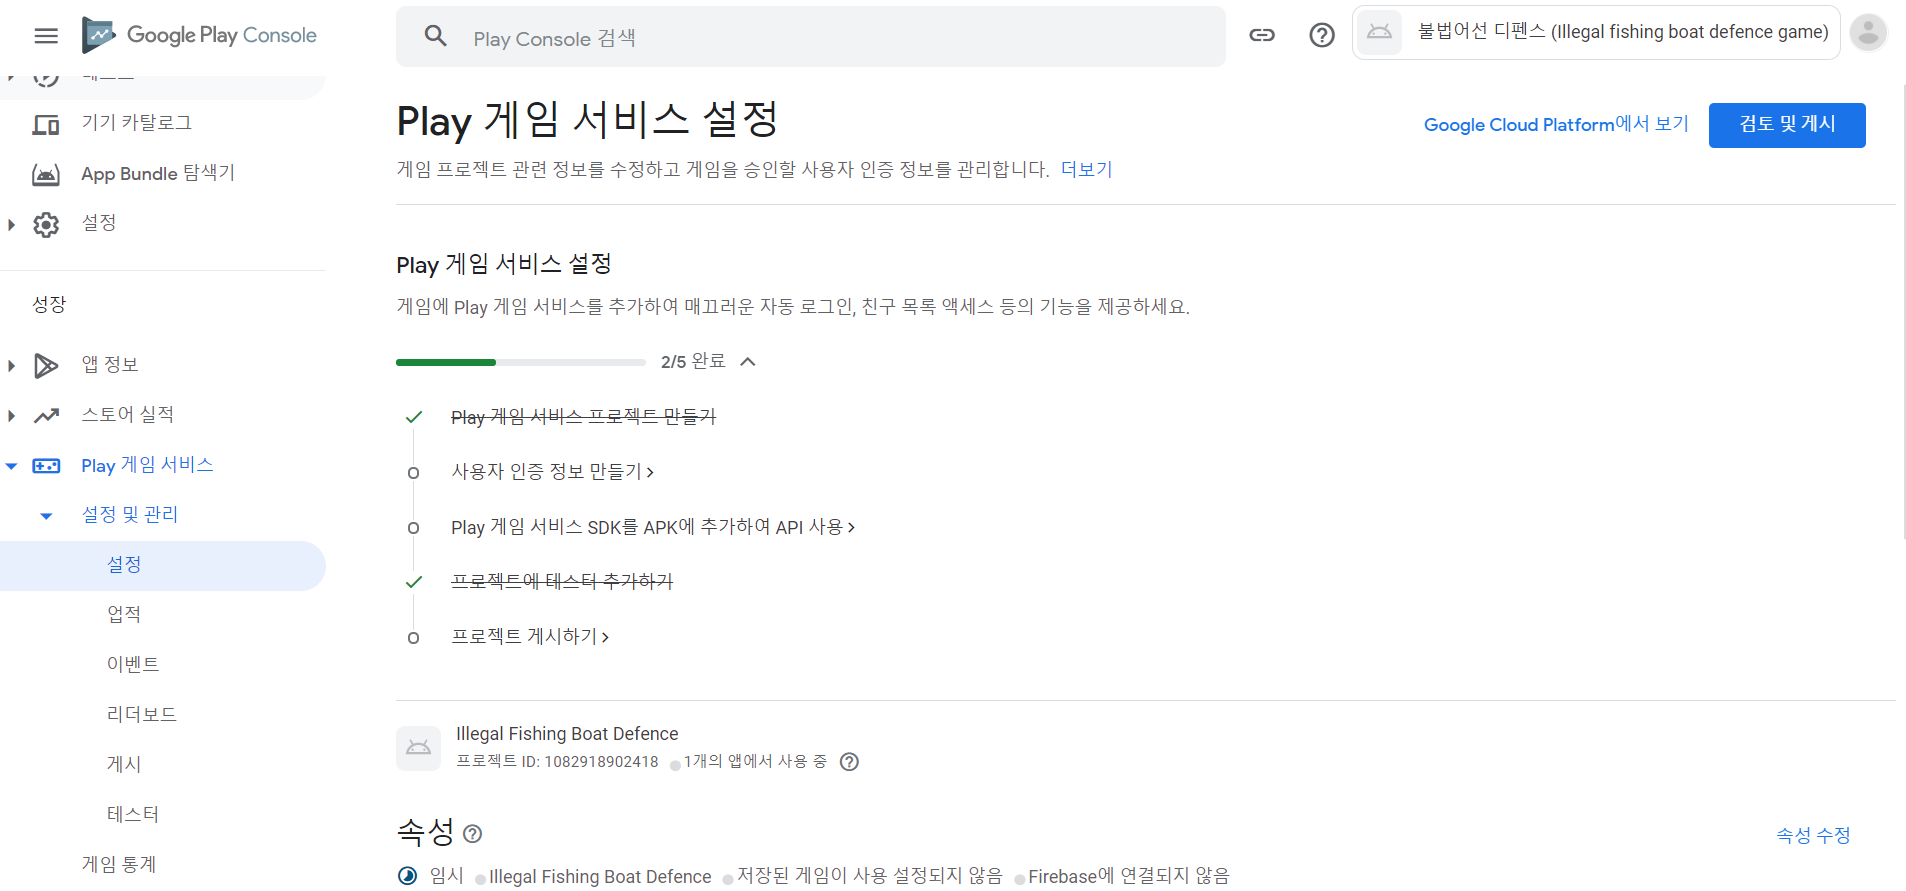
Task: Click the Play Console 검색 field
Action: pos(811,37)
